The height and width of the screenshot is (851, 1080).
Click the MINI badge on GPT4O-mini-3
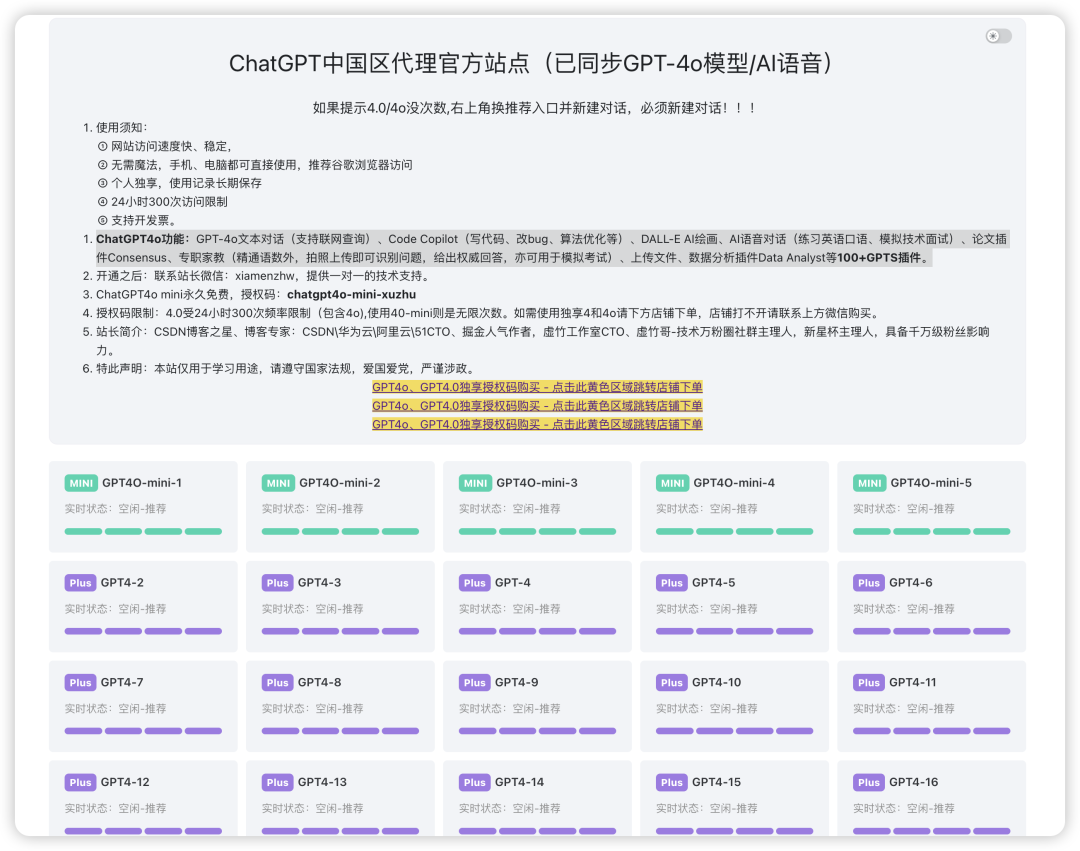[x=475, y=483]
